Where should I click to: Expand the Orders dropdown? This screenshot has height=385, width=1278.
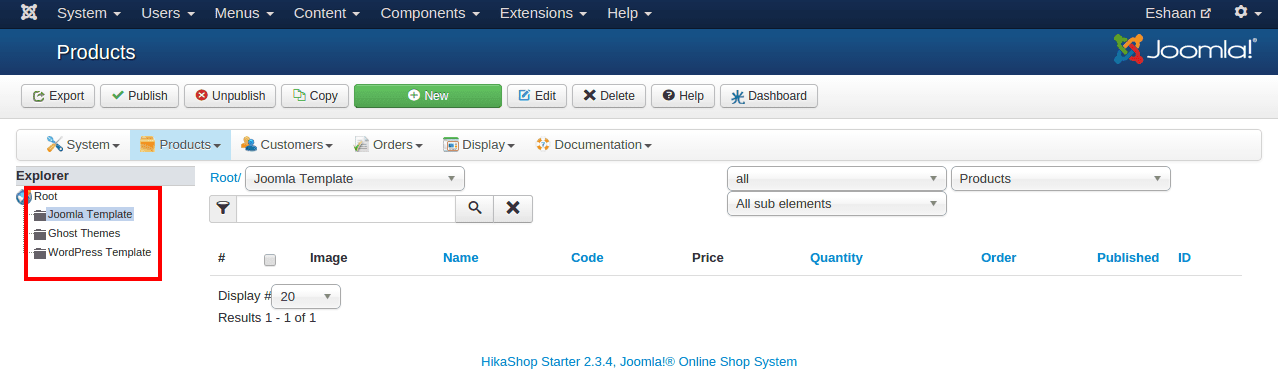pyautogui.click(x=388, y=145)
